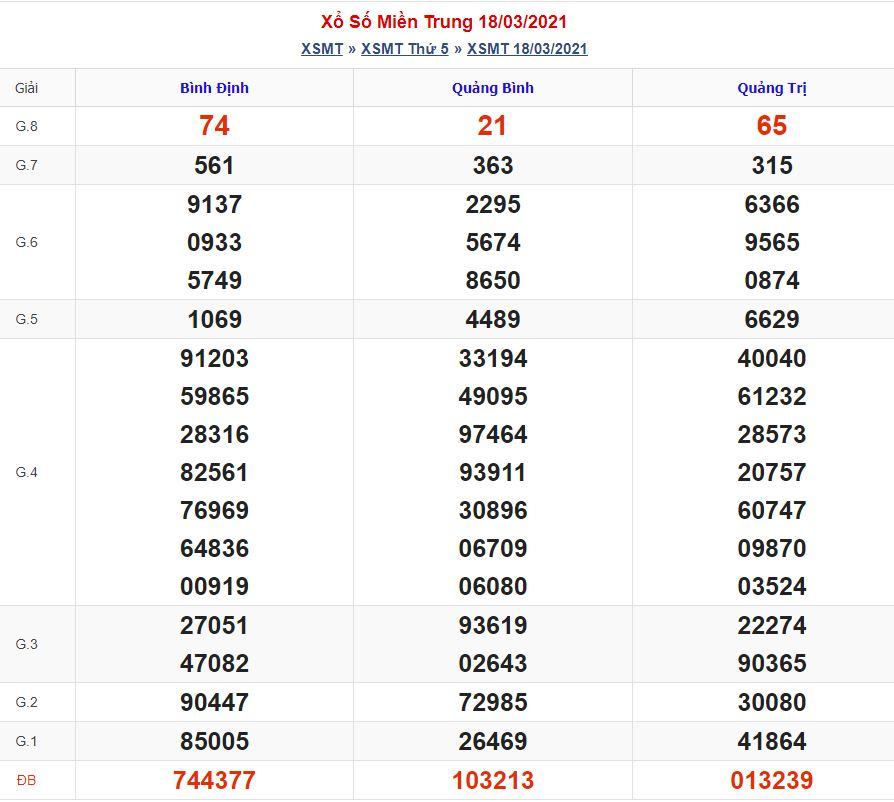Click the G.8 row label
The width and height of the screenshot is (894, 802).
26,126
